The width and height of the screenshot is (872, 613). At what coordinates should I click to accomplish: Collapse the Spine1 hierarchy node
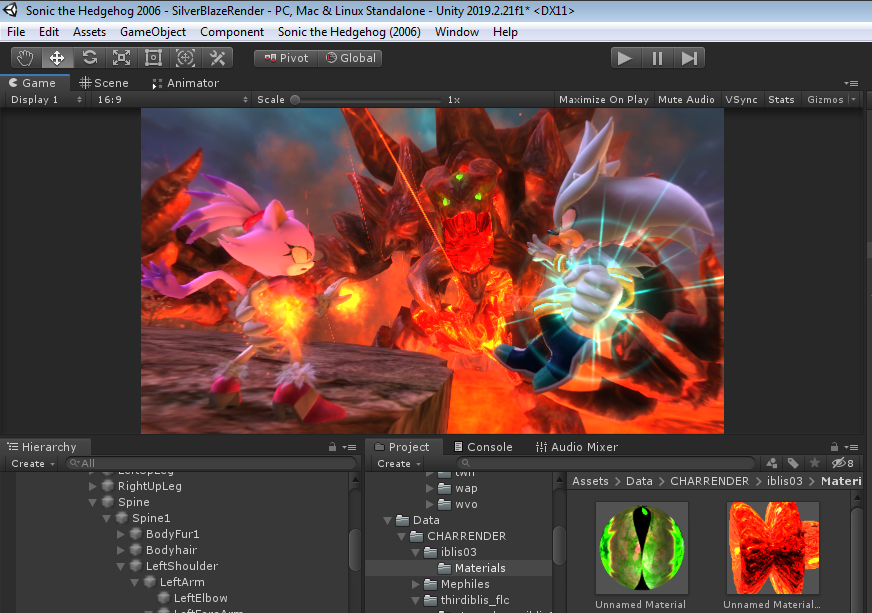point(106,518)
